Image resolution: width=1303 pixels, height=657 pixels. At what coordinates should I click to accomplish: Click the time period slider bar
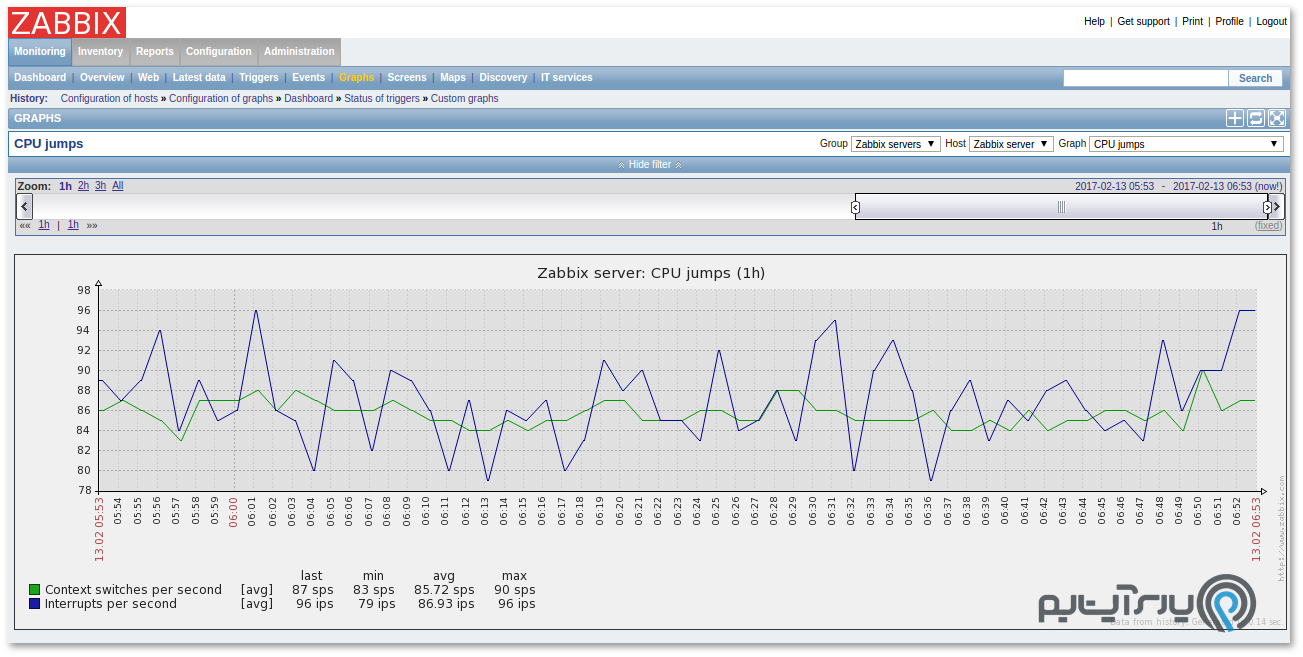tap(1060, 207)
